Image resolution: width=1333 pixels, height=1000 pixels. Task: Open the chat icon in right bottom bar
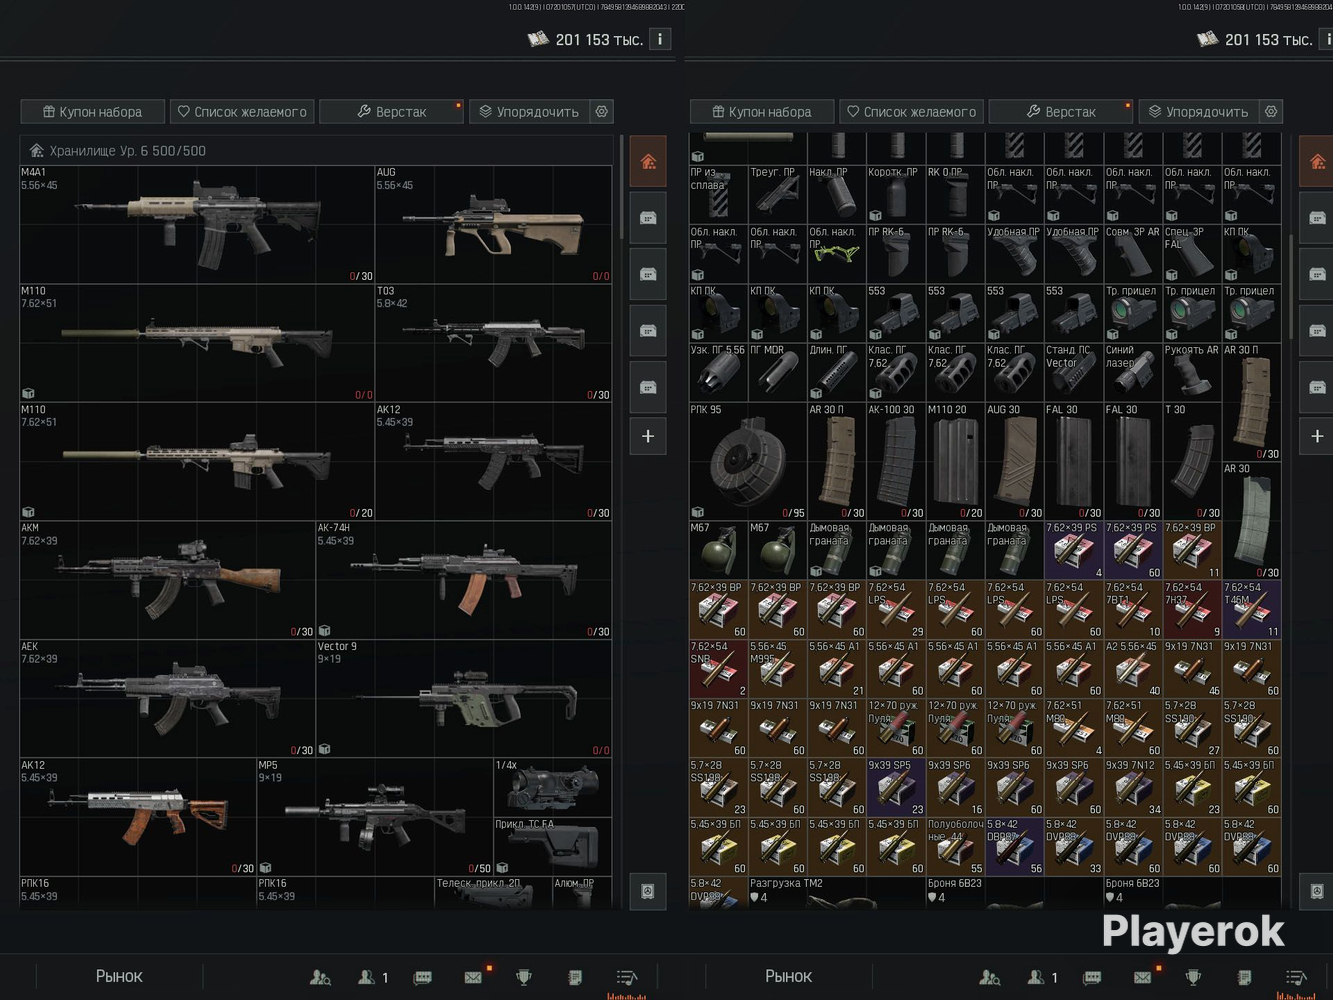pos(1093,977)
